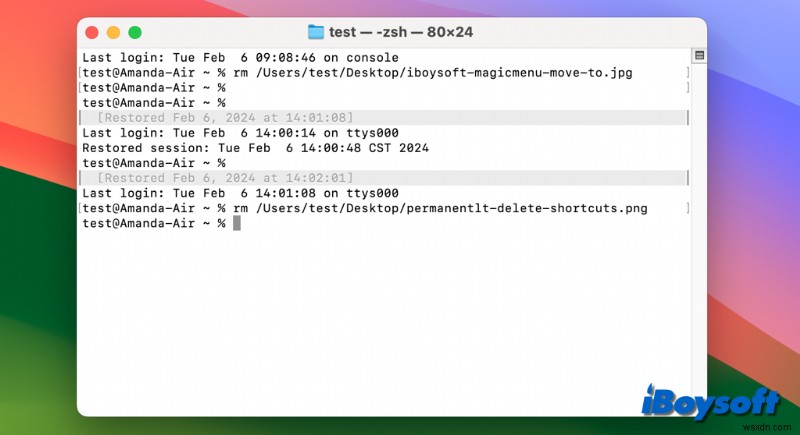The height and width of the screenshot is (435, 800).
Task: Click line 'Last login: Tue Feb 6 09:08:46 on console'
Action: 240,58
